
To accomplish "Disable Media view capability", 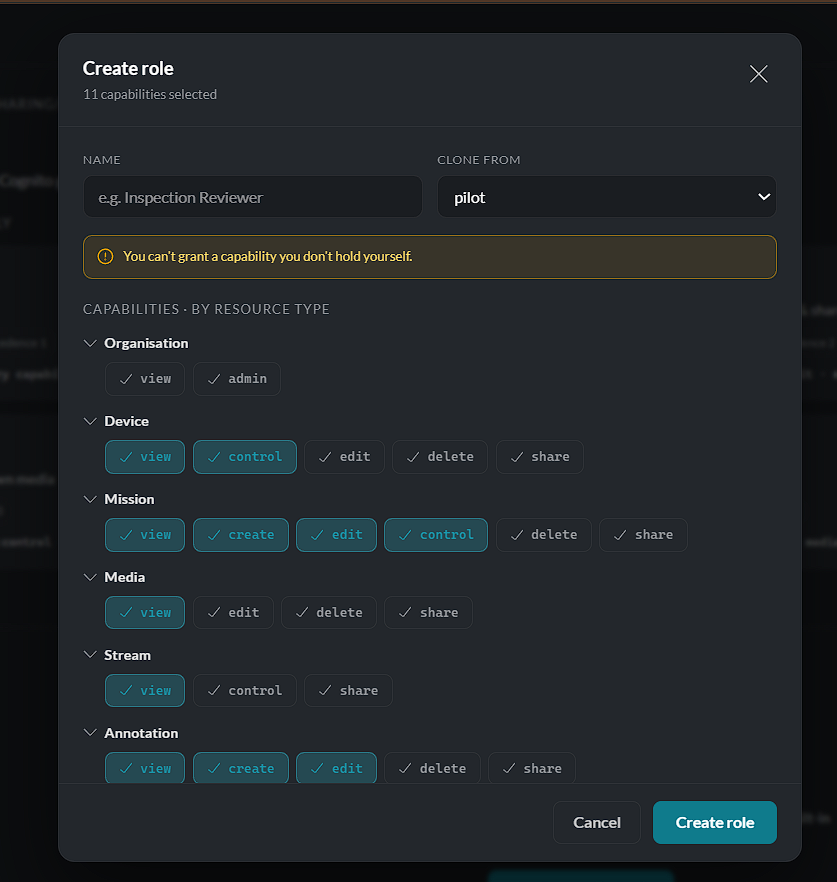I will tap(145, 613).
